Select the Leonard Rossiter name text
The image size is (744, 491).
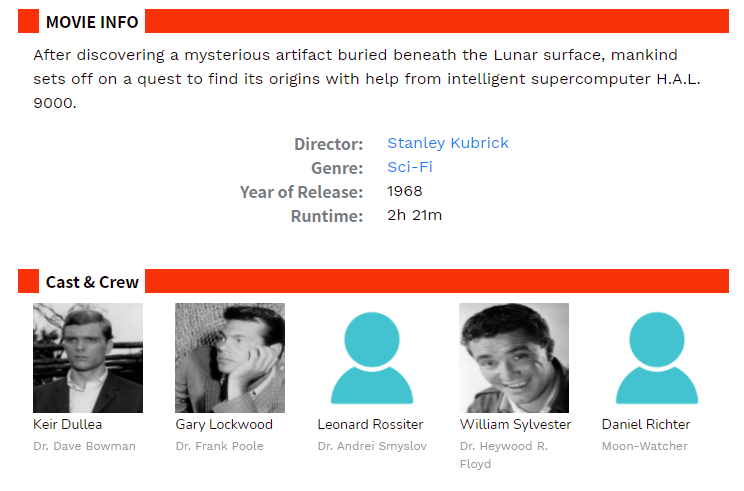click(x=370, y=424)
